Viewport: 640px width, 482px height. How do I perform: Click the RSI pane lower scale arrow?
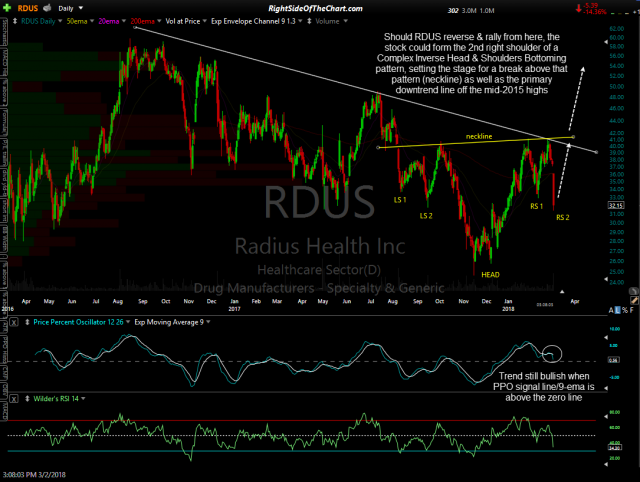tap(606, 464)
